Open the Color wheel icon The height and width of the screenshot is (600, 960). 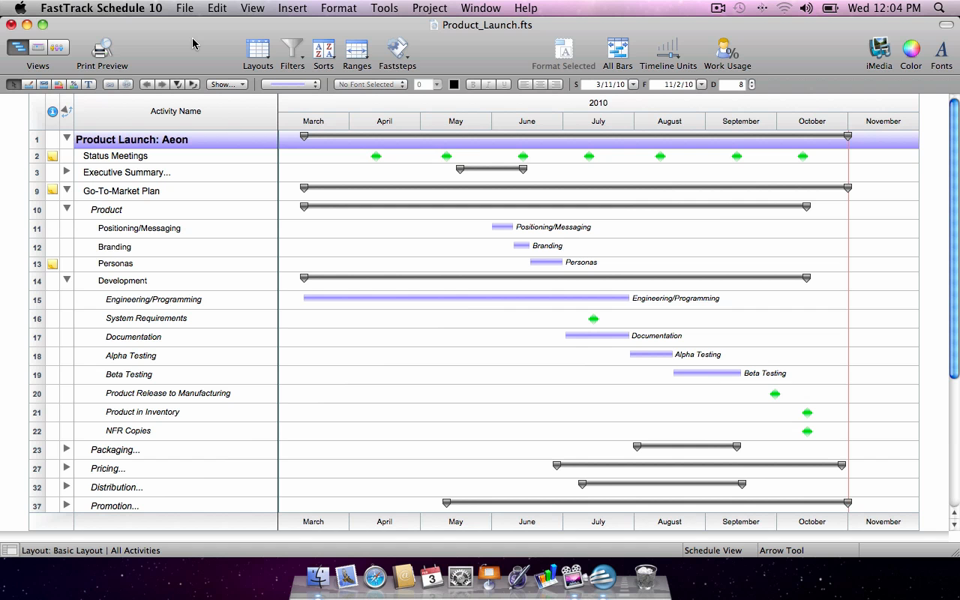[x=911, y=49]
